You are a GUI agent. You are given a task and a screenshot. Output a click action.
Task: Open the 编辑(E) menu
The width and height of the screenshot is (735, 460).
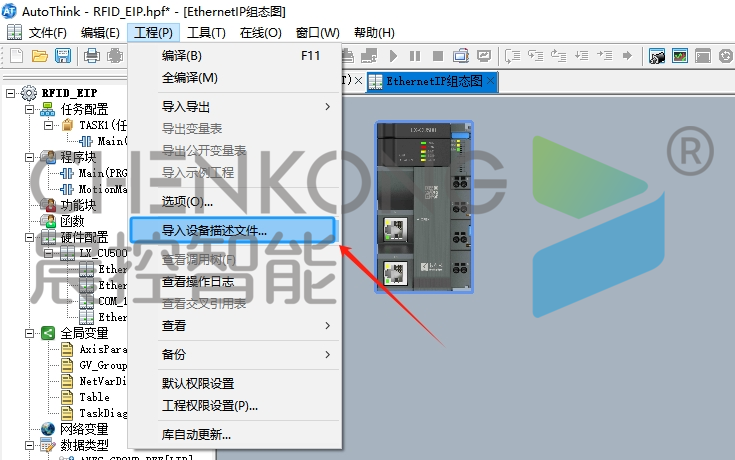coord(100,33)
